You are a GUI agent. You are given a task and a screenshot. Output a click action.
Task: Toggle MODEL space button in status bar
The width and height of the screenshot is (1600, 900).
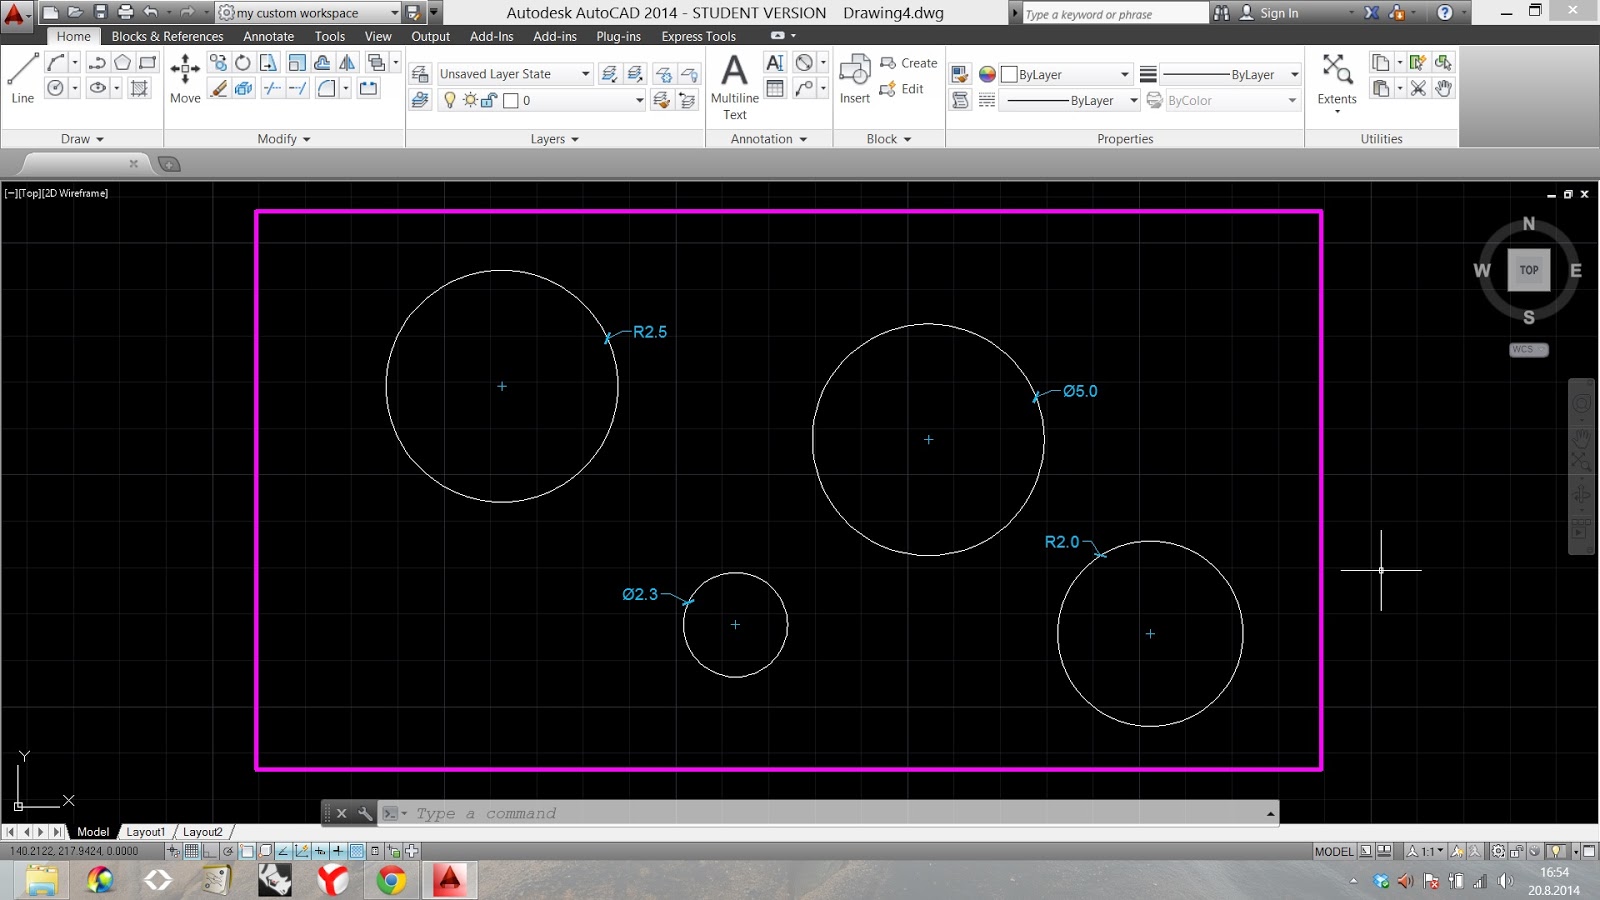(x=1334, y=851)
